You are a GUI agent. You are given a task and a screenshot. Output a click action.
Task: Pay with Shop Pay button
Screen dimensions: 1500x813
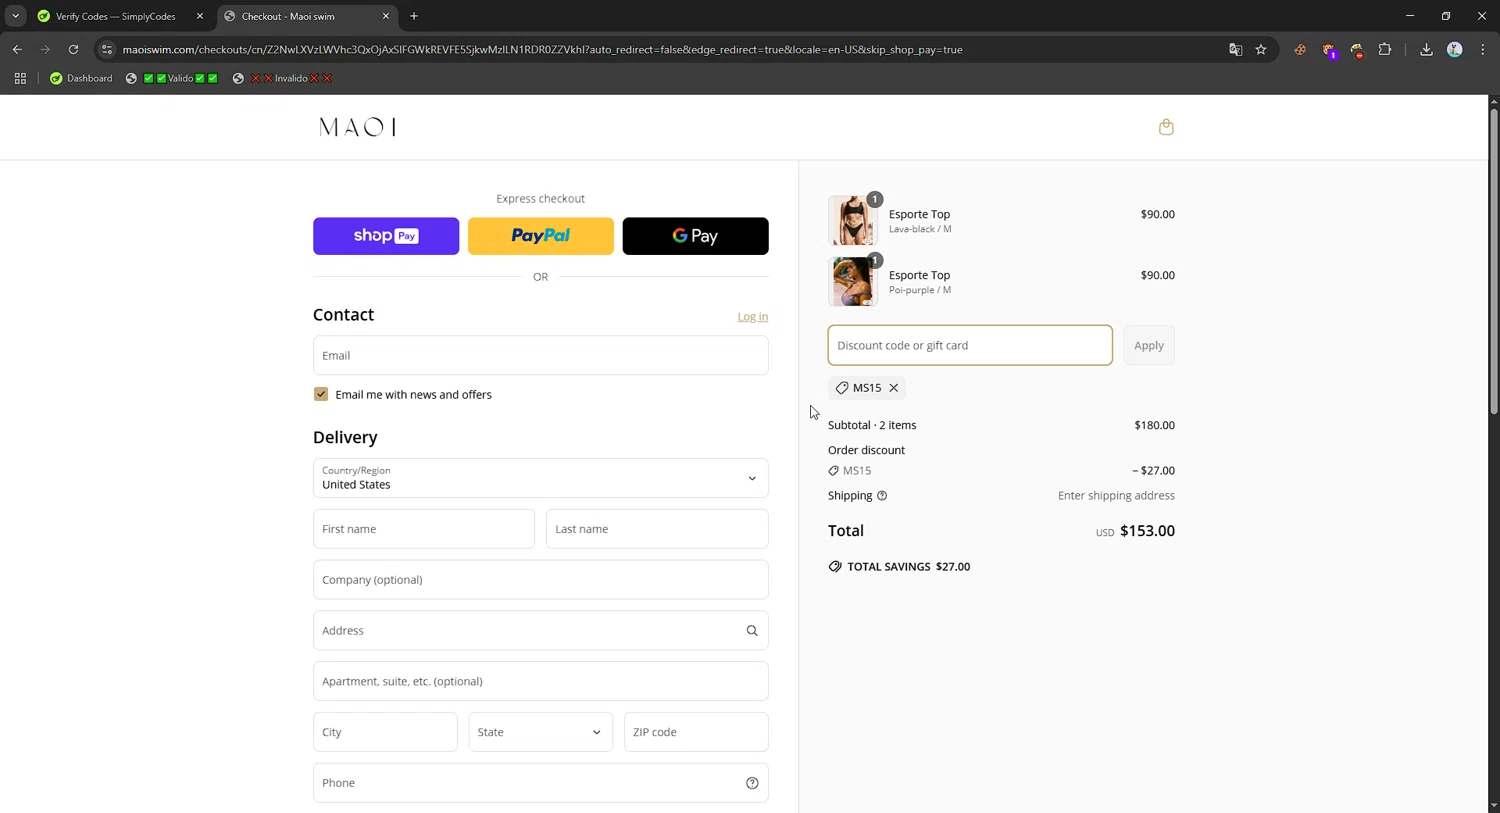pos(386,236)
